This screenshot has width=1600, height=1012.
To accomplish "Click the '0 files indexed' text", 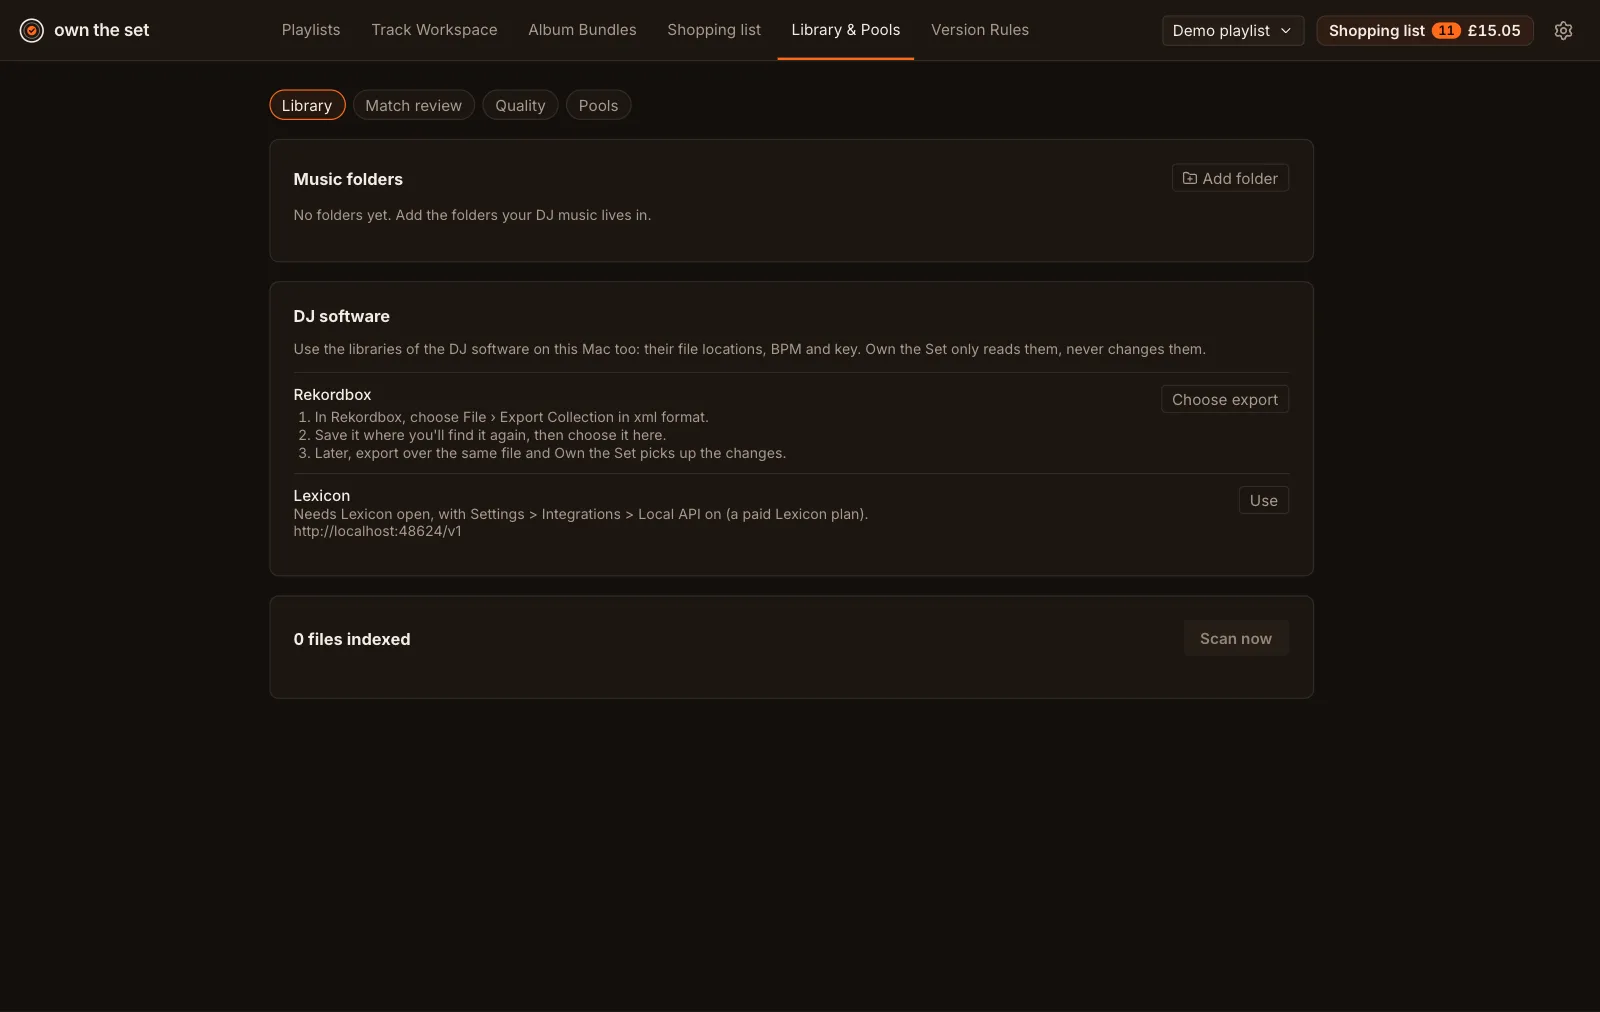I will (x=352, y=639).
